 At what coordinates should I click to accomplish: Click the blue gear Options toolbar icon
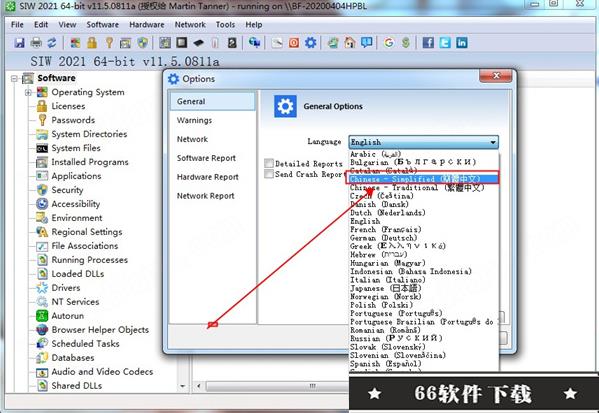point(311,42)
